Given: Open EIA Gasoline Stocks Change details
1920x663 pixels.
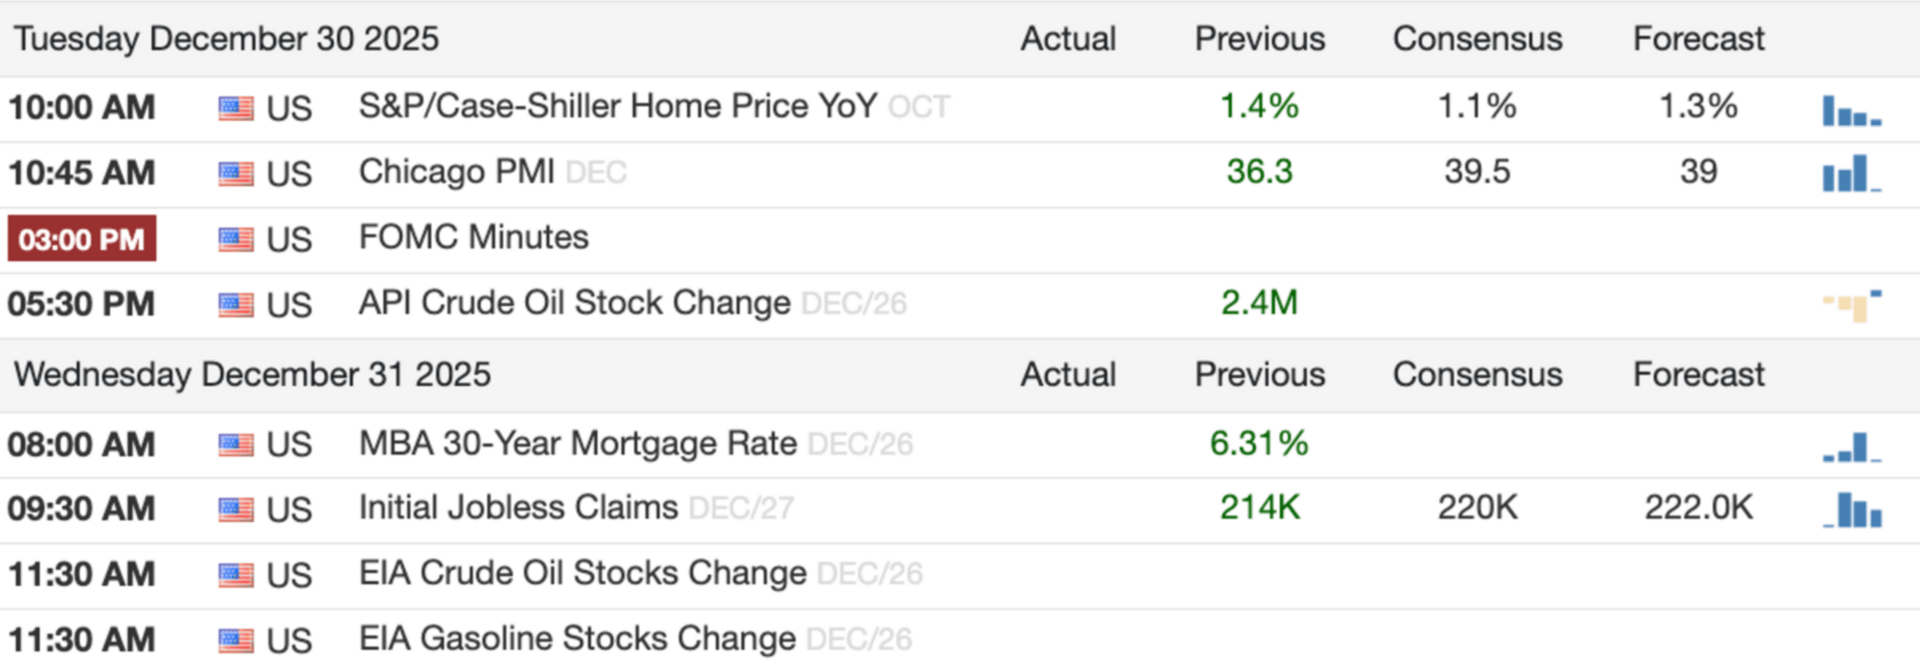Looking at the screenshot, I should [x=578, y=638].
